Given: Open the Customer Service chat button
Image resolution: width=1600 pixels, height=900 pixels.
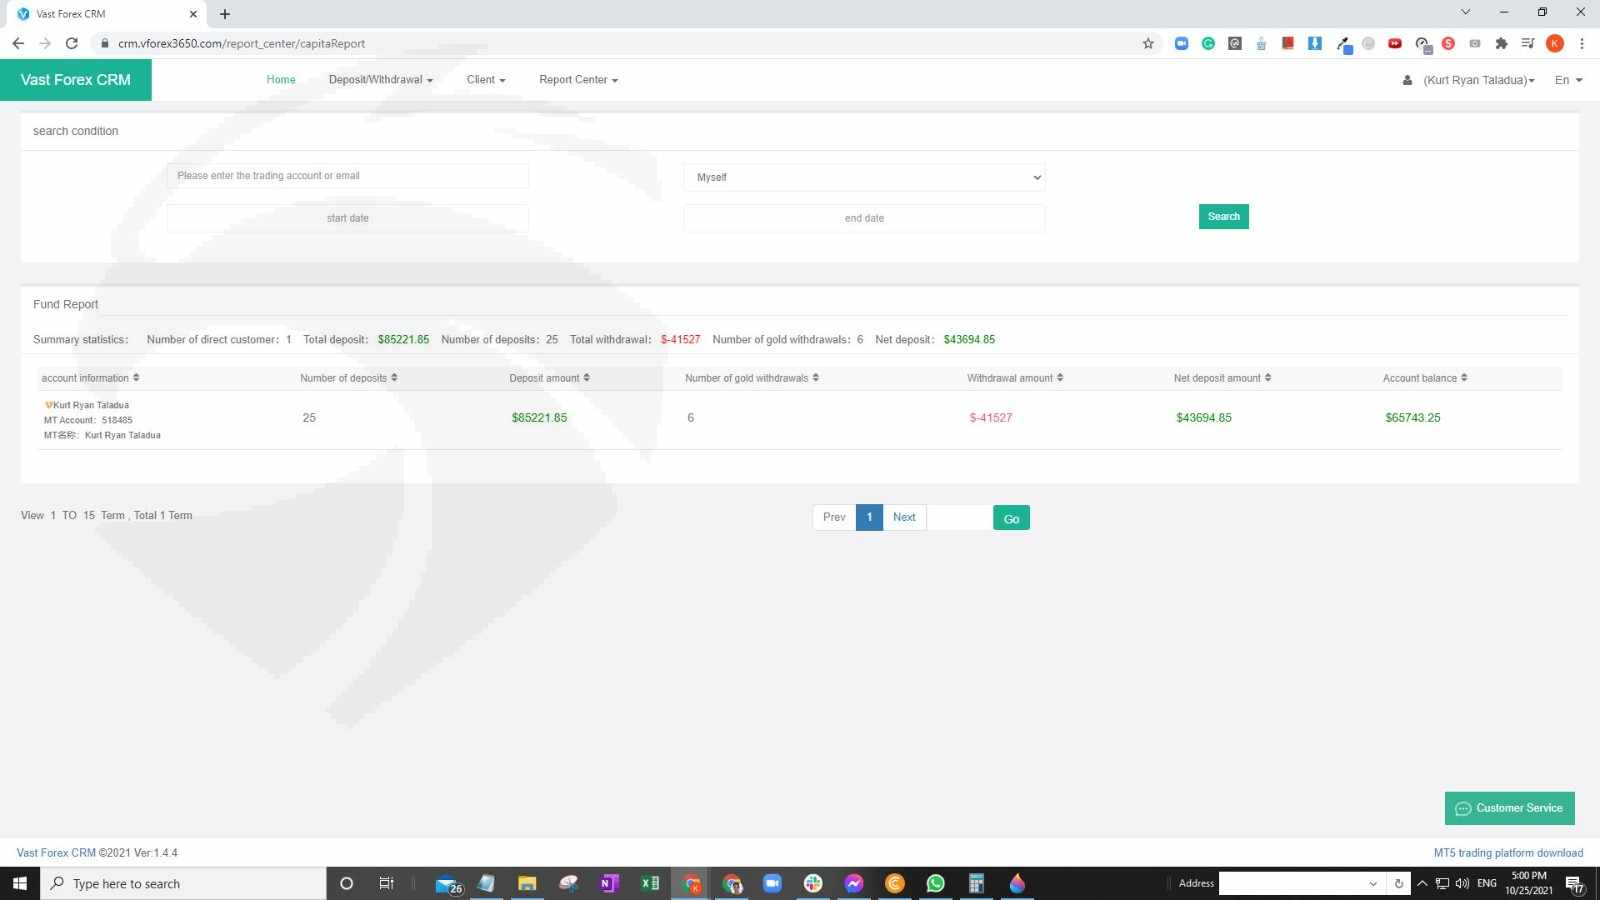Looking at the screenshot, I should click(x=1510, y=808).
